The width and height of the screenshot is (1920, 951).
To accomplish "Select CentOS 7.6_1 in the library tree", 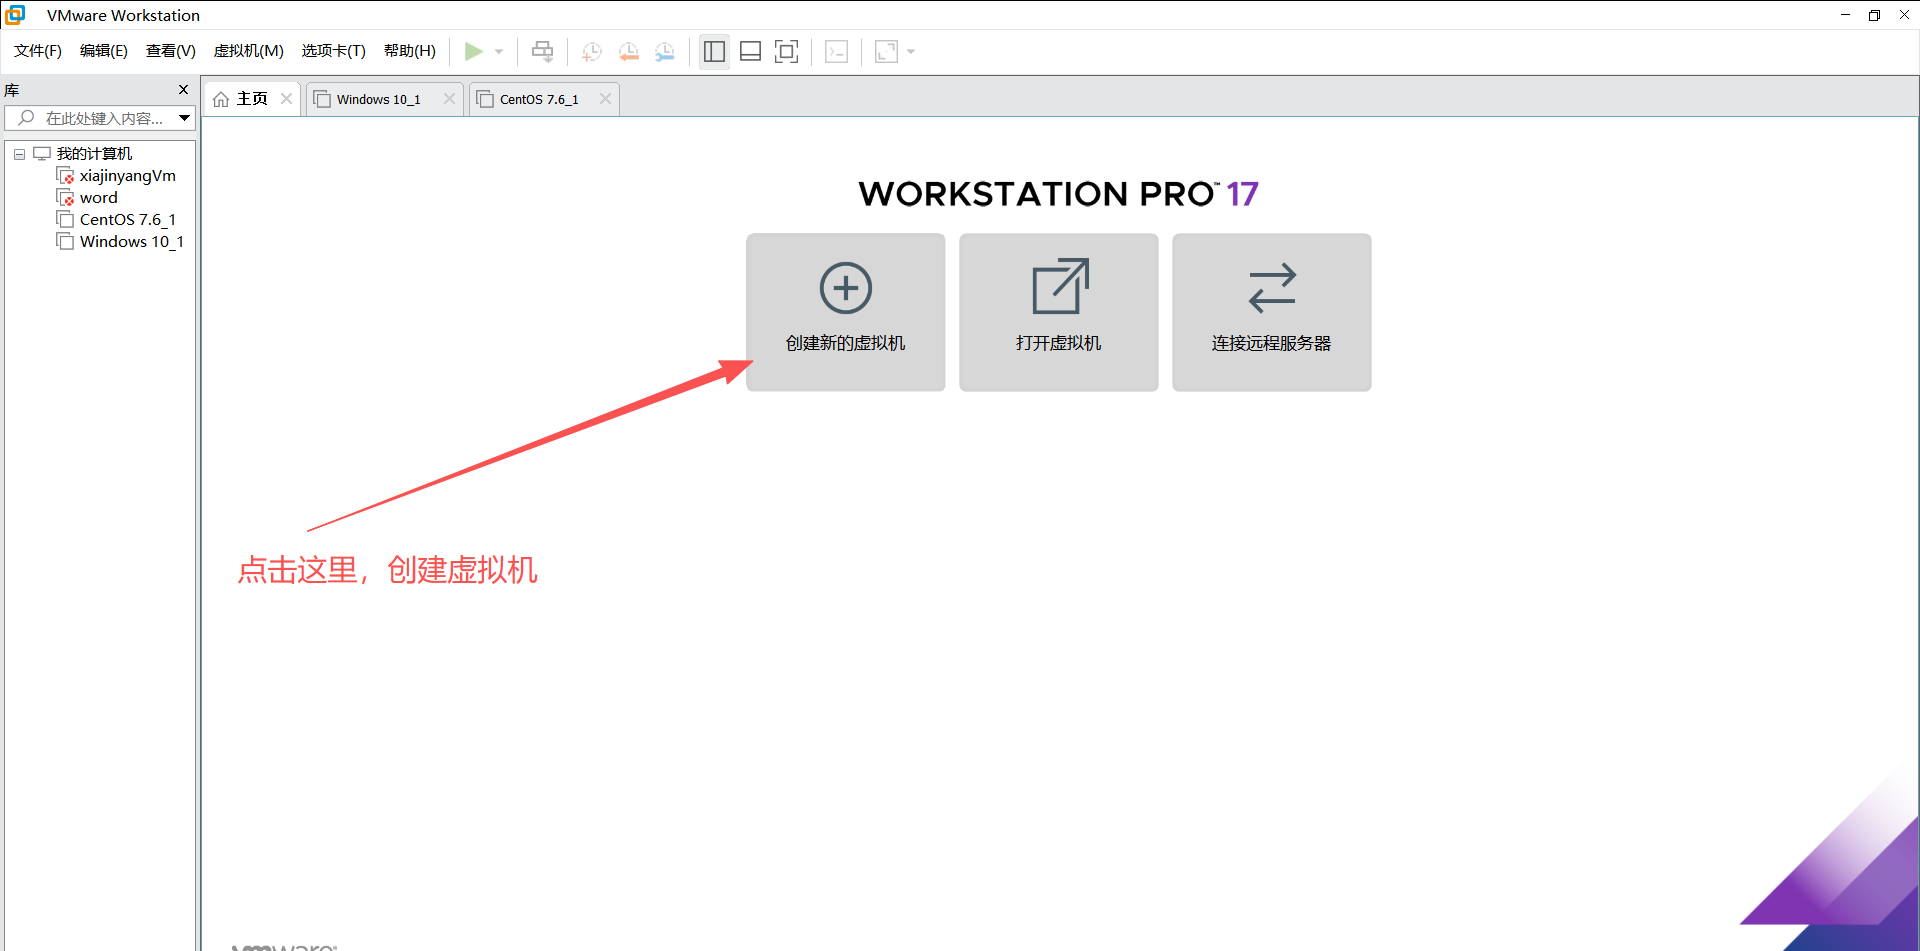I will click(x=127, y=220).
